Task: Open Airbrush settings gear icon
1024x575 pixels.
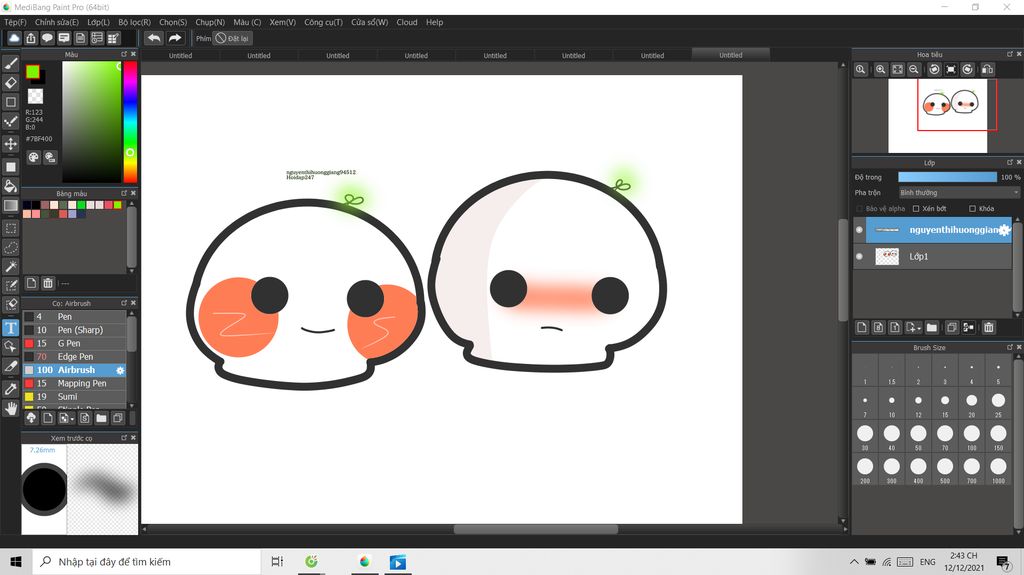Action: point(120,370)
